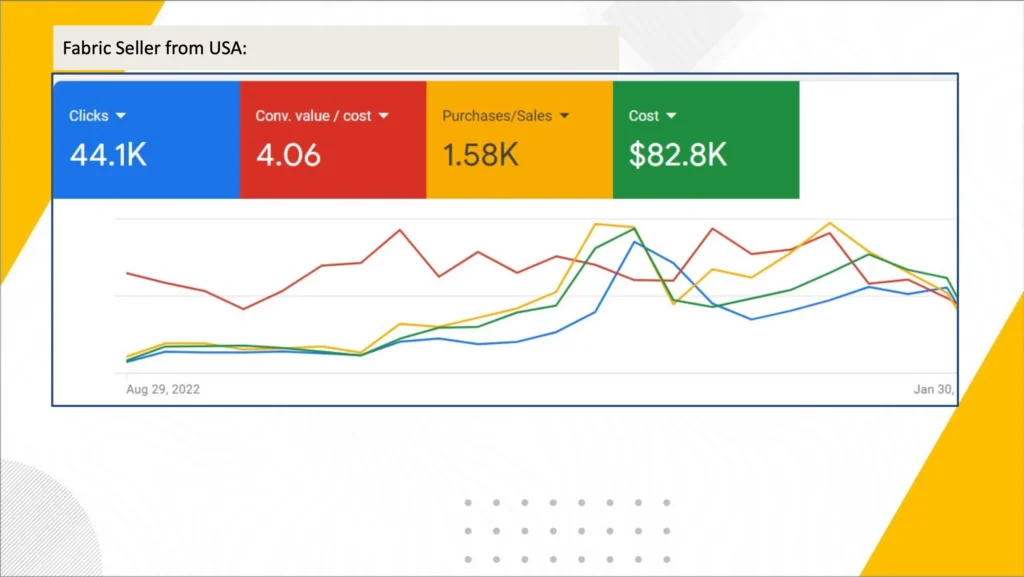This screenshot has height=577, width=1024.
Task: Click the red line's lowest dip point
Action: 243,309
